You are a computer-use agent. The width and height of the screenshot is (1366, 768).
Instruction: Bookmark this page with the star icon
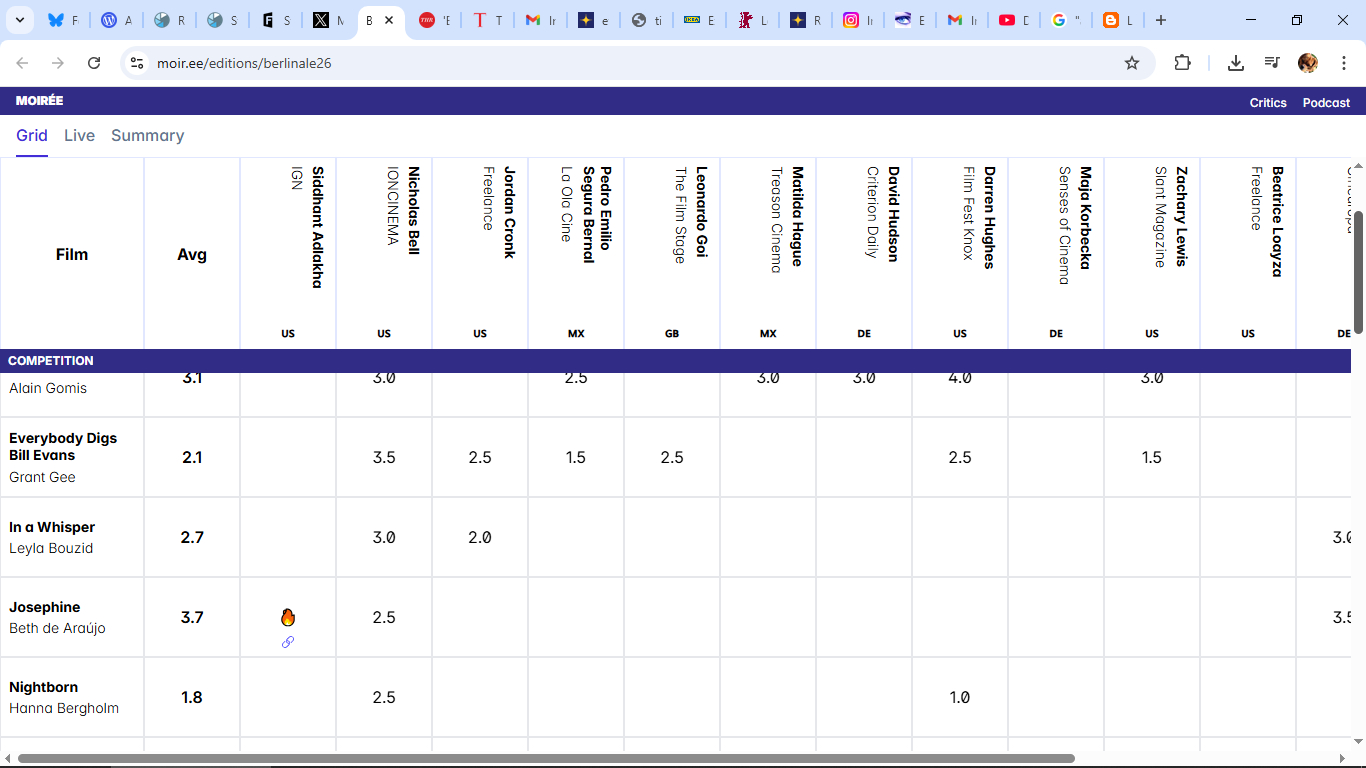[1132, 63]
